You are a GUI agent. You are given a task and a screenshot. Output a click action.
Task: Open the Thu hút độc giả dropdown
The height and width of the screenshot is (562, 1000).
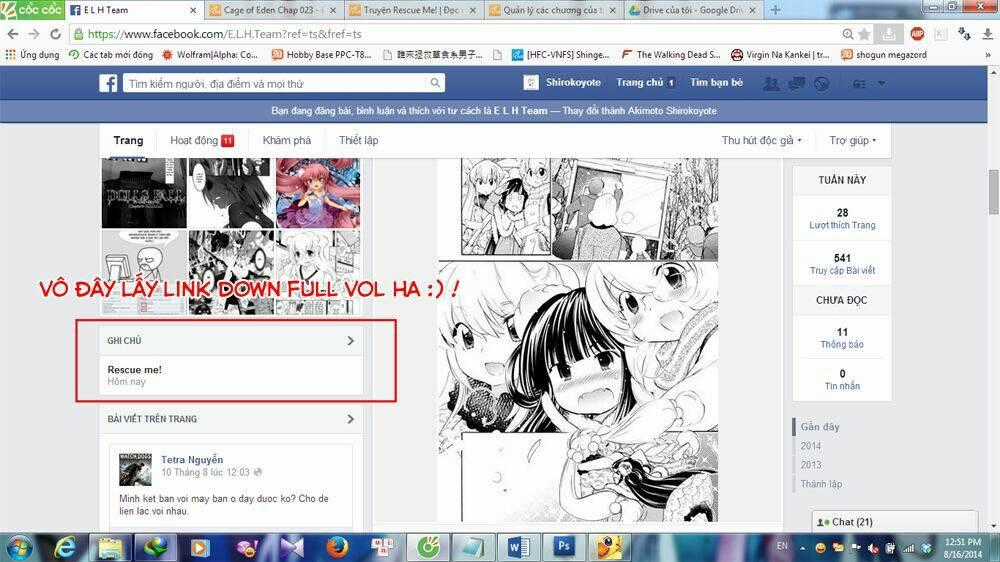[761, 141]
